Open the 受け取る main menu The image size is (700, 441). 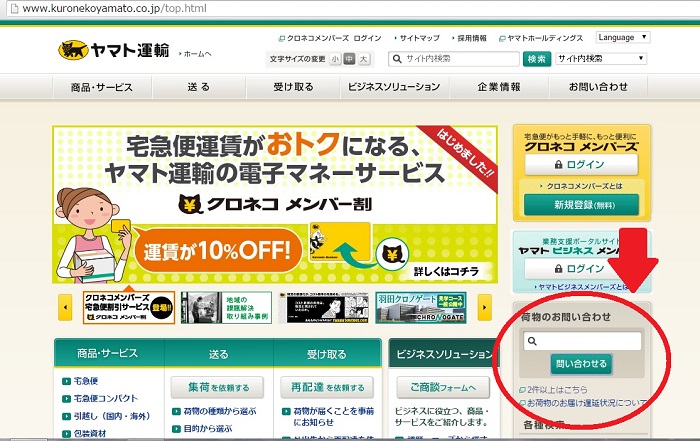coord(293,87)
